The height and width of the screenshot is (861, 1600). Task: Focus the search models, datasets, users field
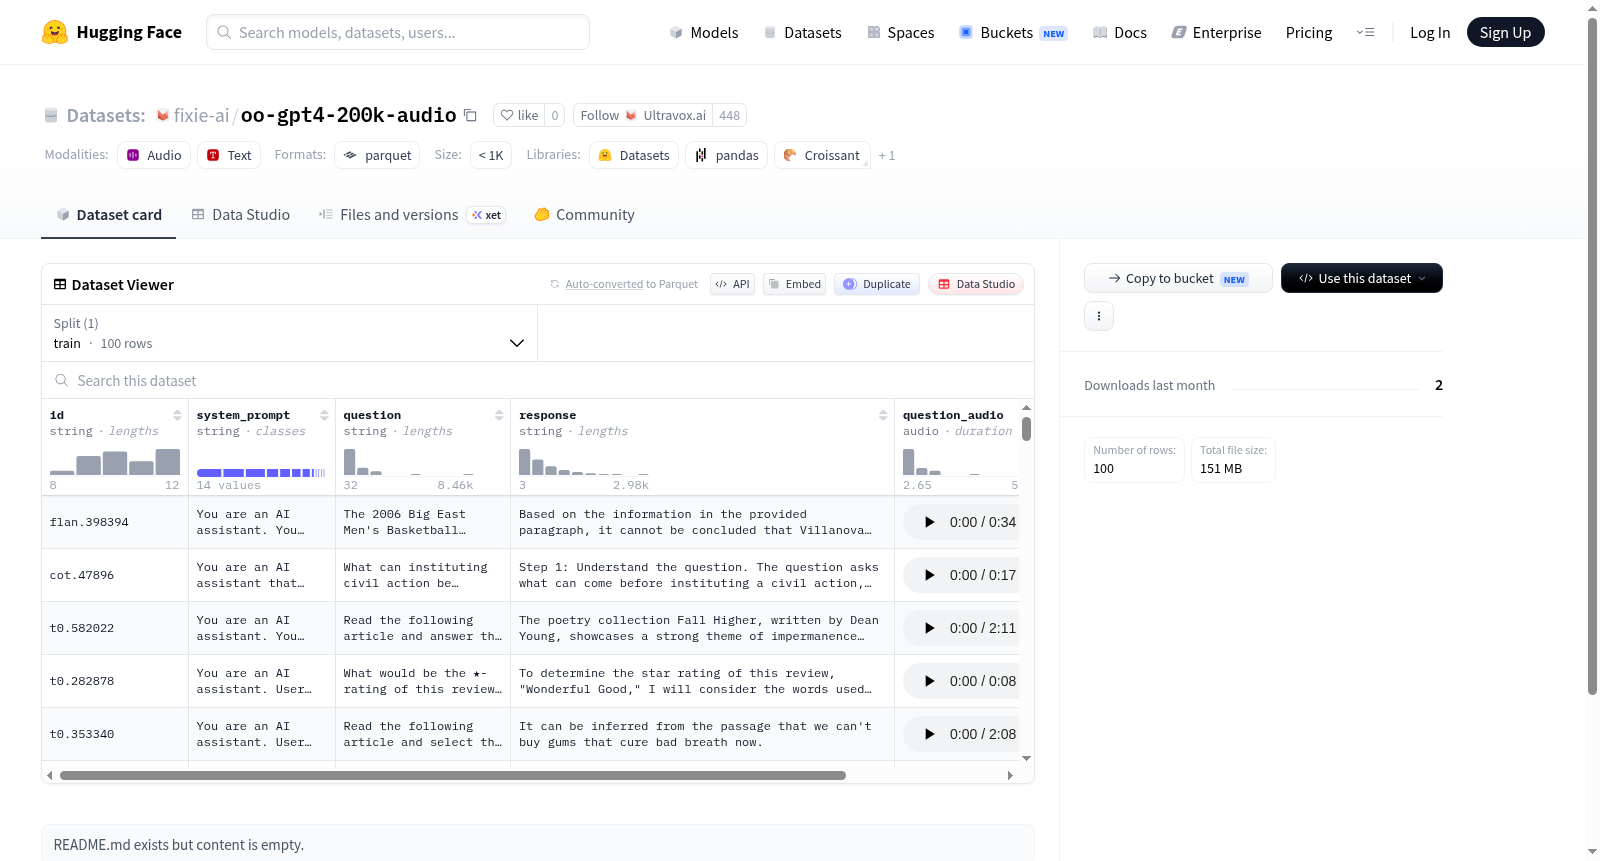pos(398,32)
